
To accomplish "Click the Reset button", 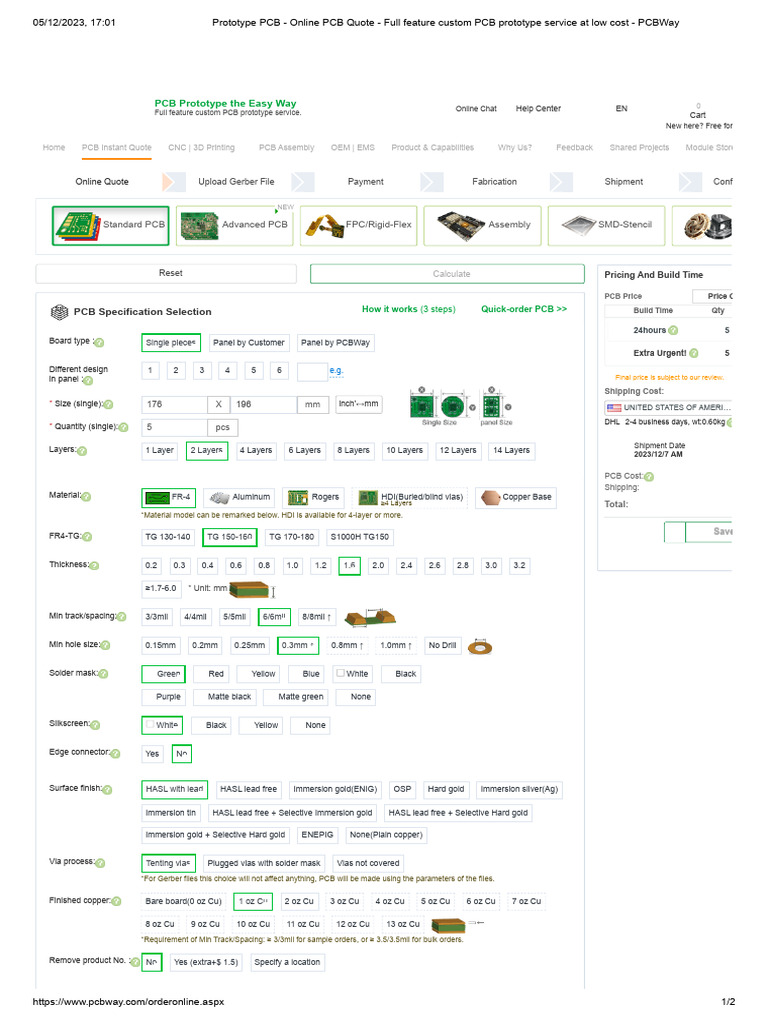I will tap(166, 274).
